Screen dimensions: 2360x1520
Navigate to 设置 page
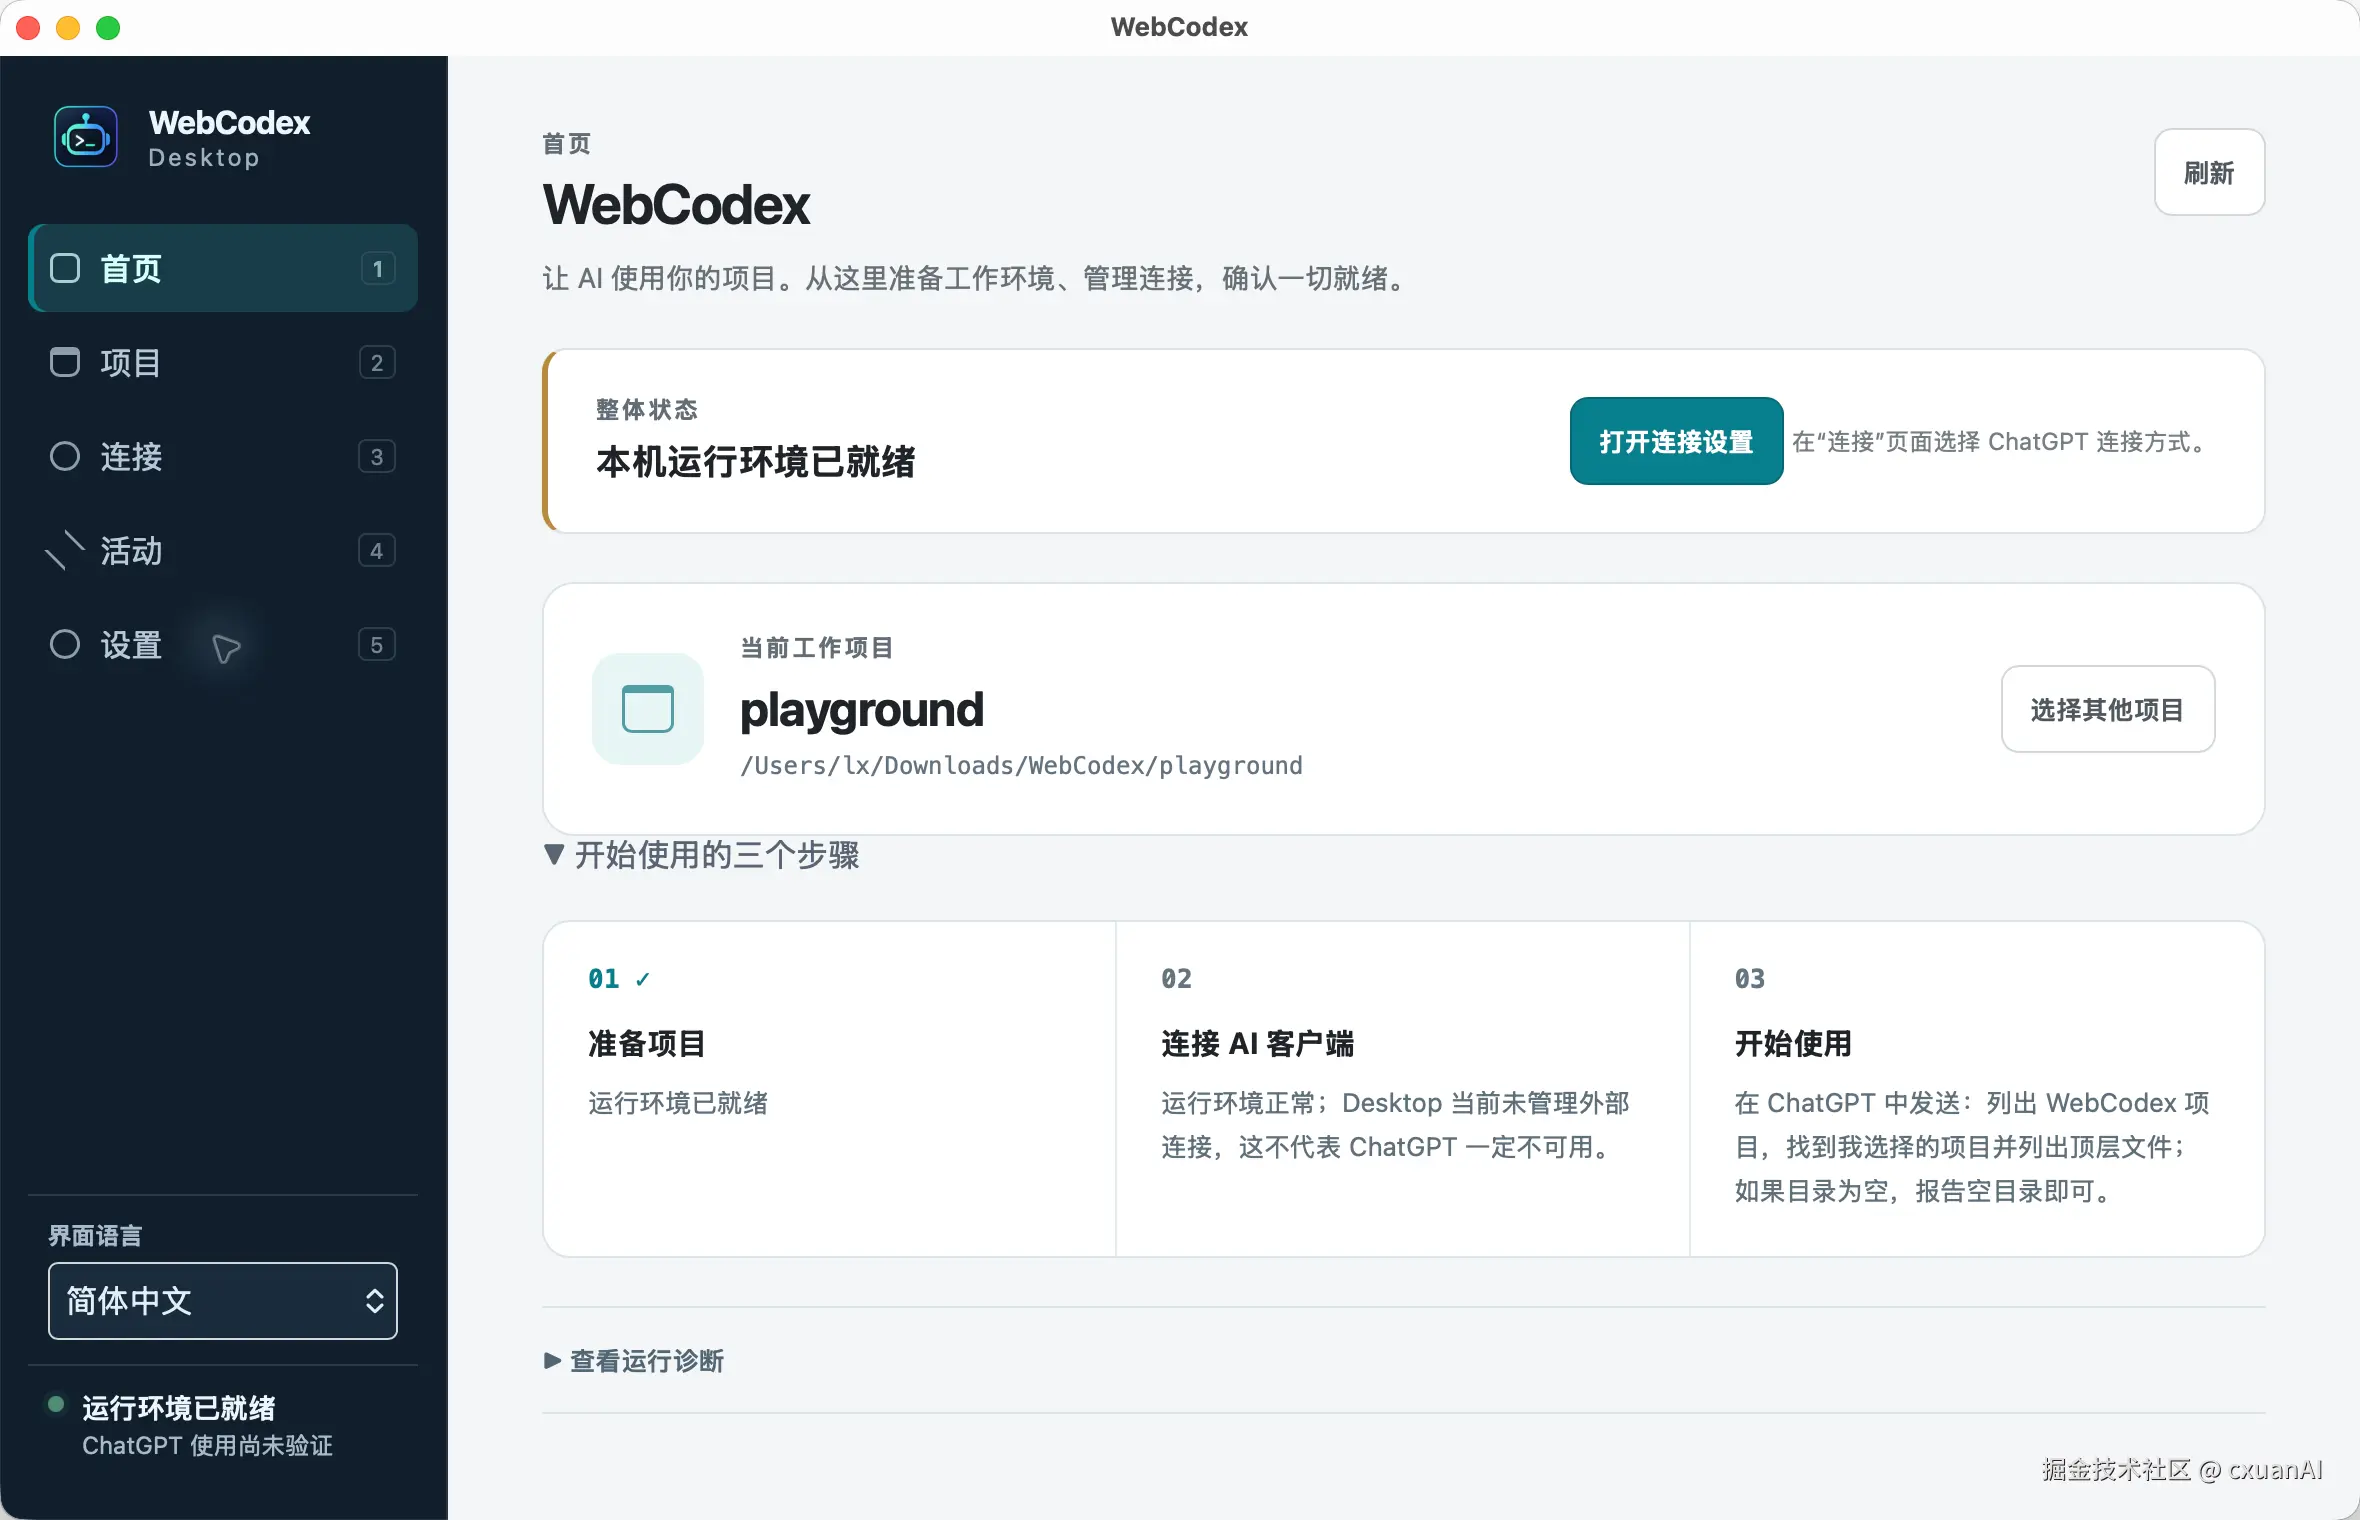click(223, 644)
